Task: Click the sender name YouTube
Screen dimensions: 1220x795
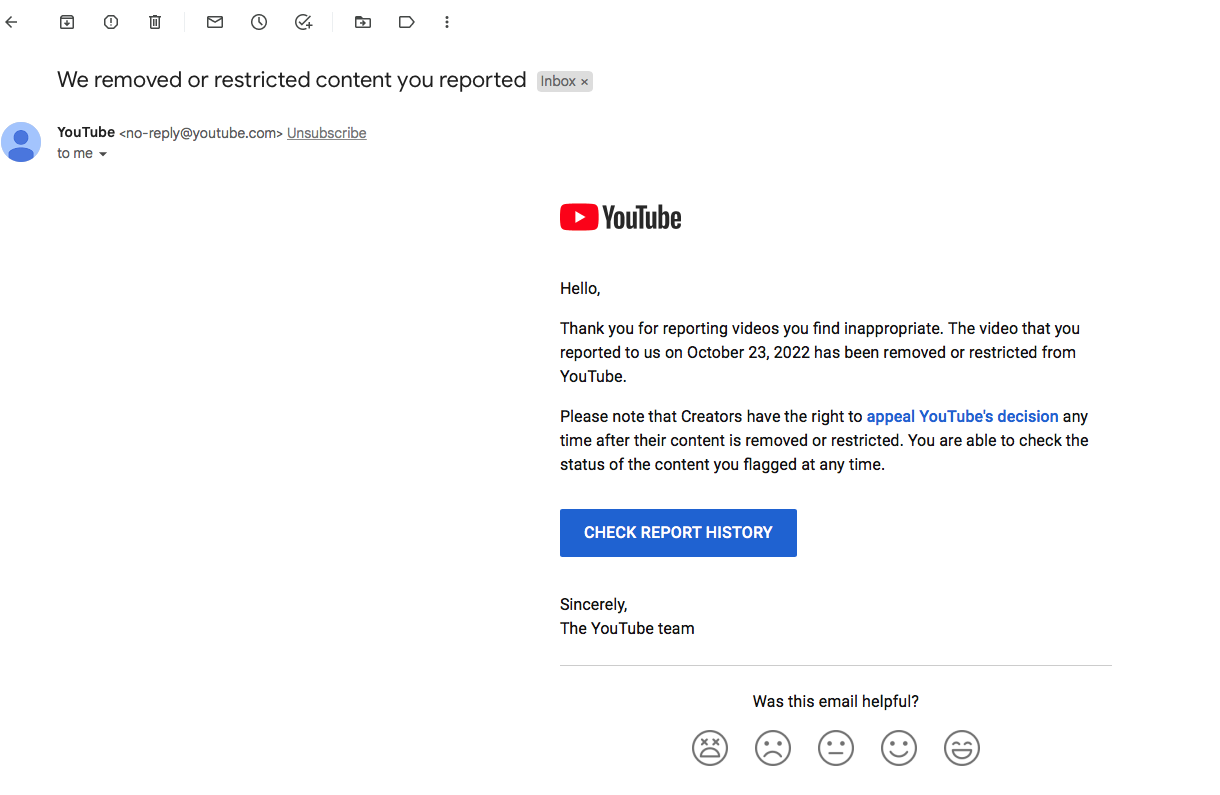Action: 86,132
